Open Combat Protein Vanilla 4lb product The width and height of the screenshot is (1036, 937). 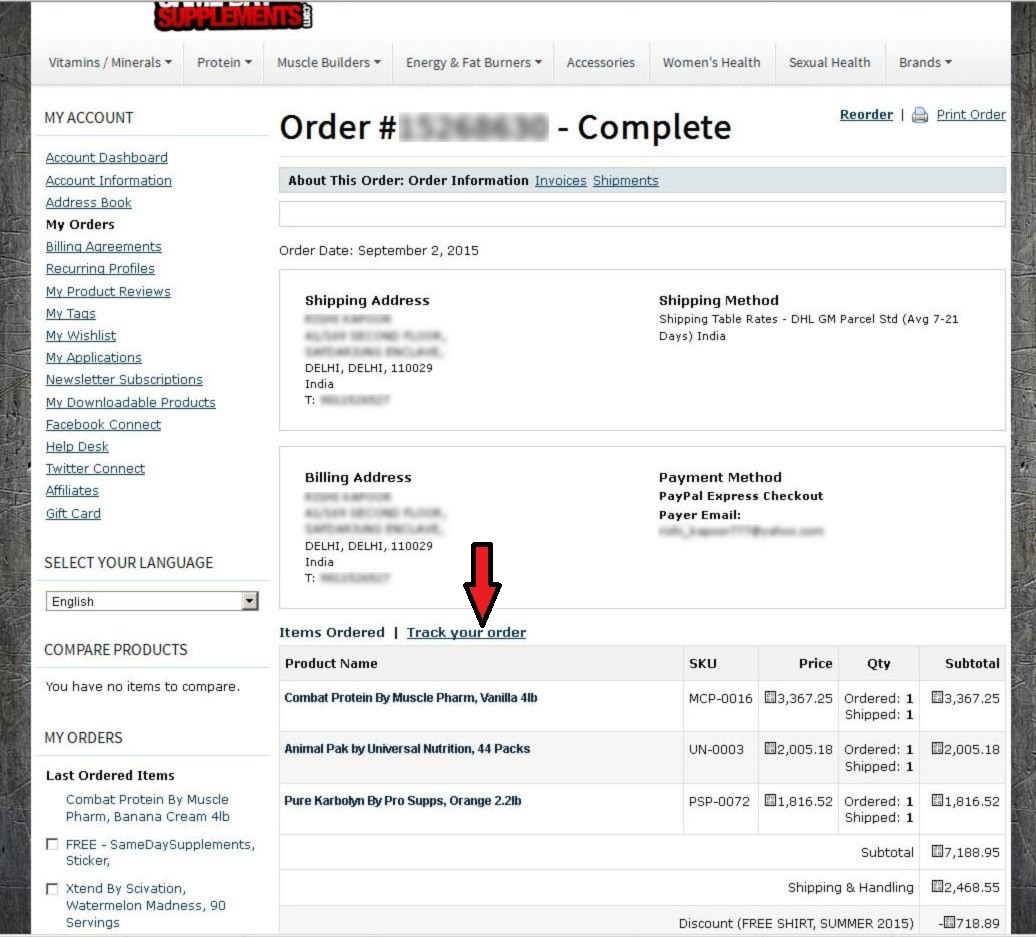410,698
